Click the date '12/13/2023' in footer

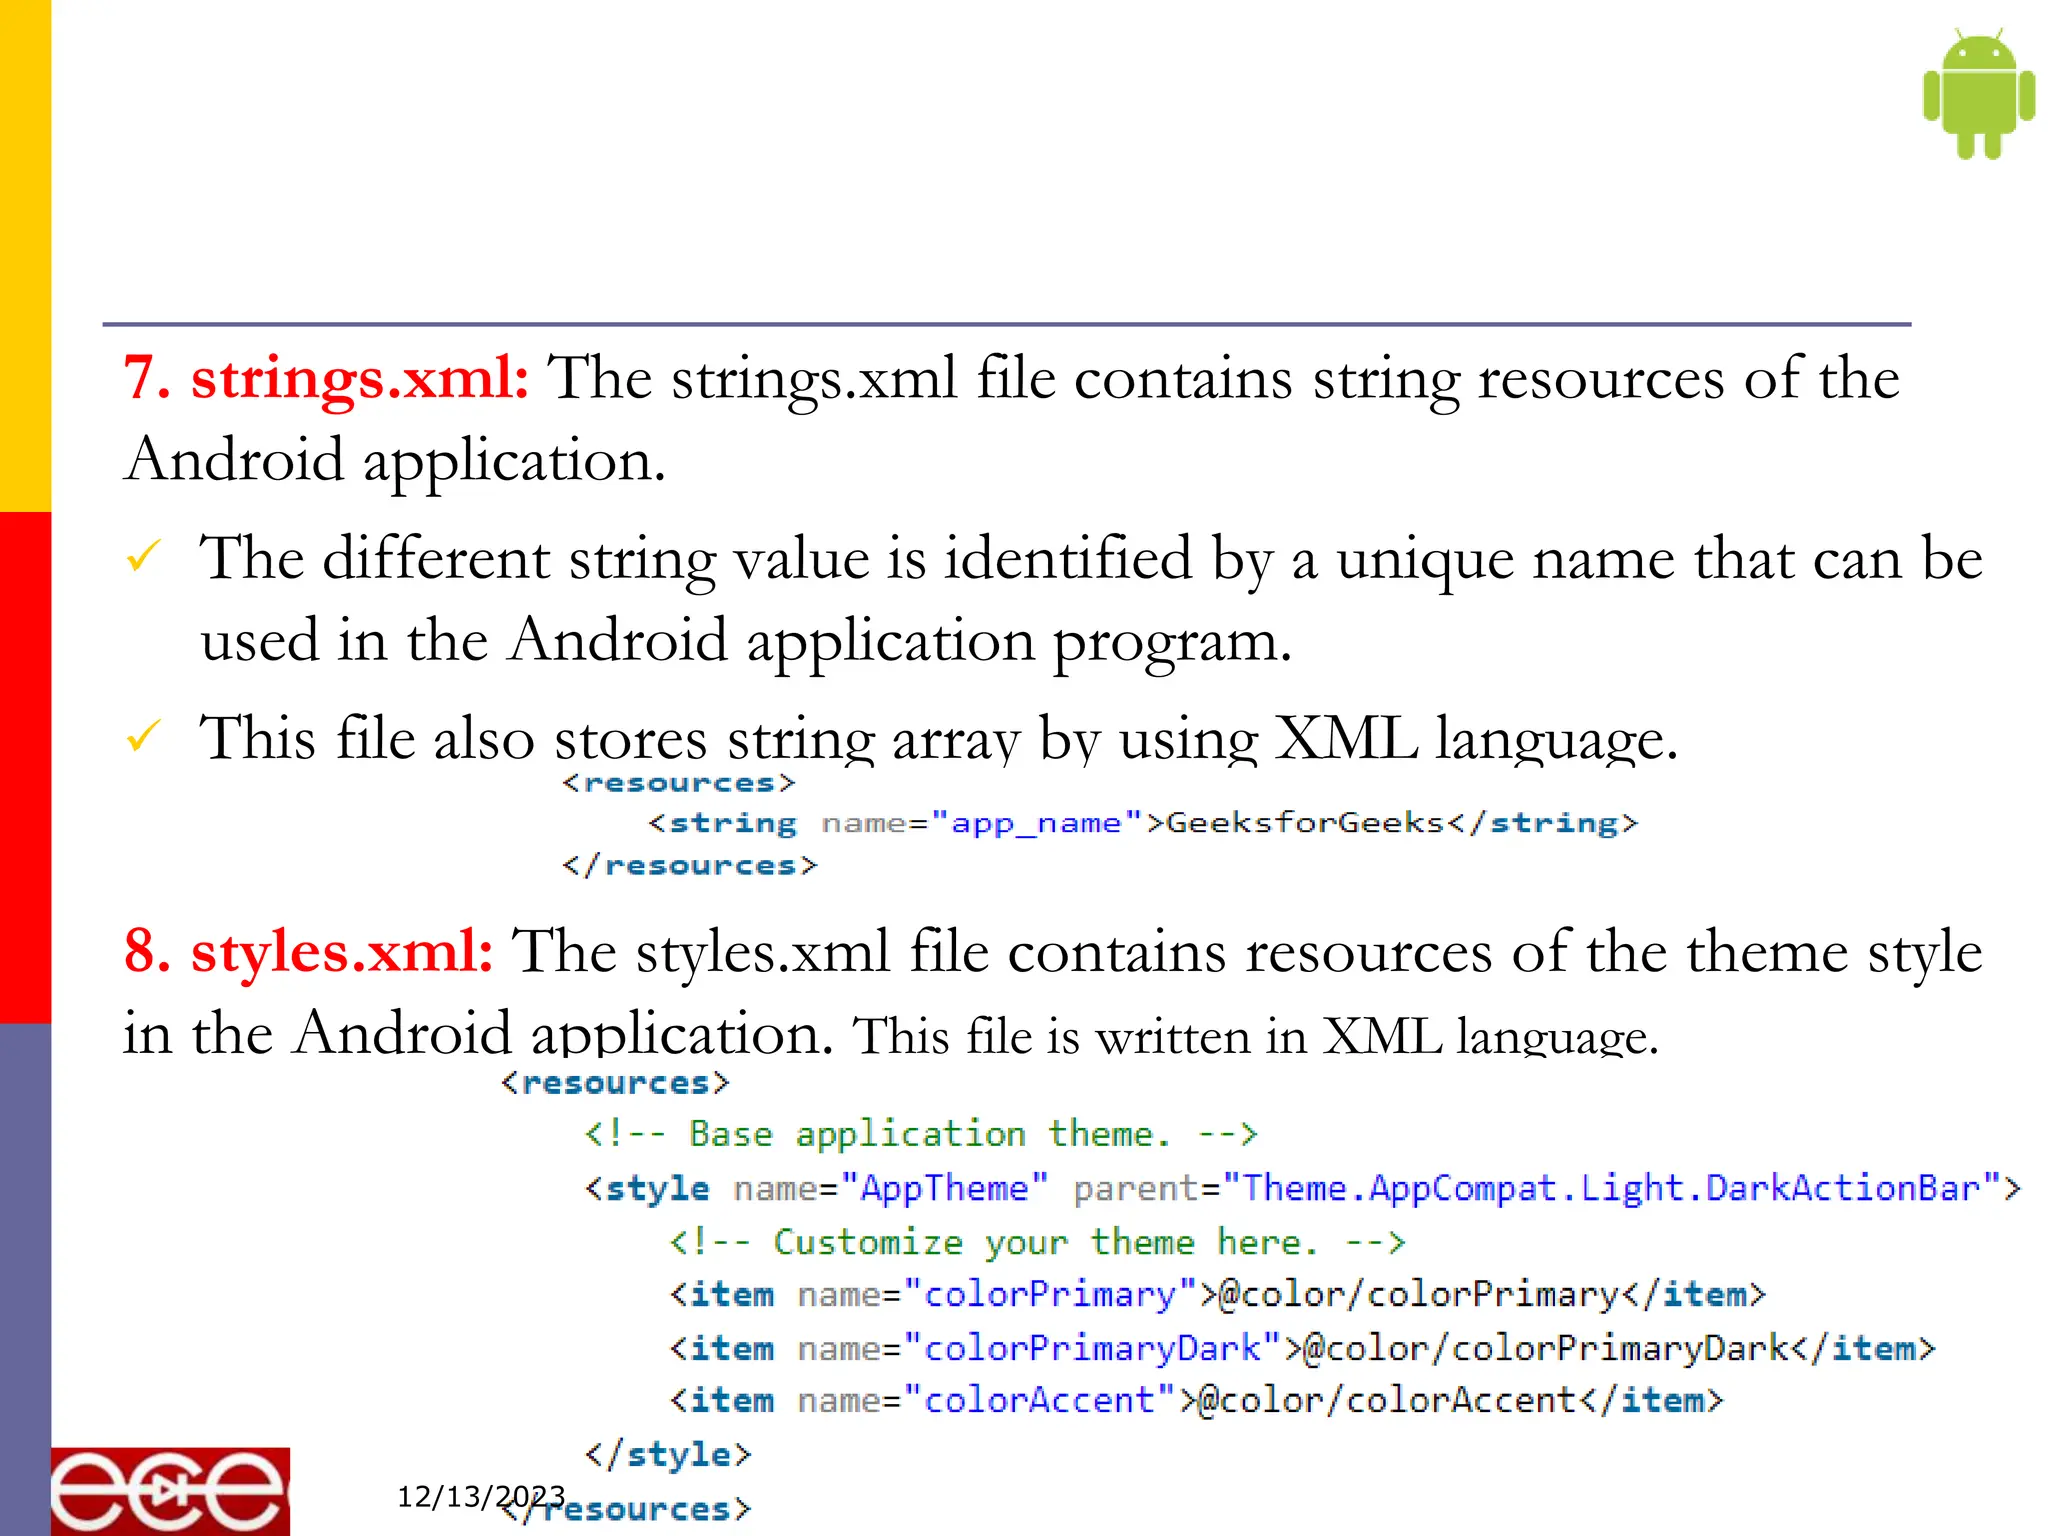tap(481, 1497)
